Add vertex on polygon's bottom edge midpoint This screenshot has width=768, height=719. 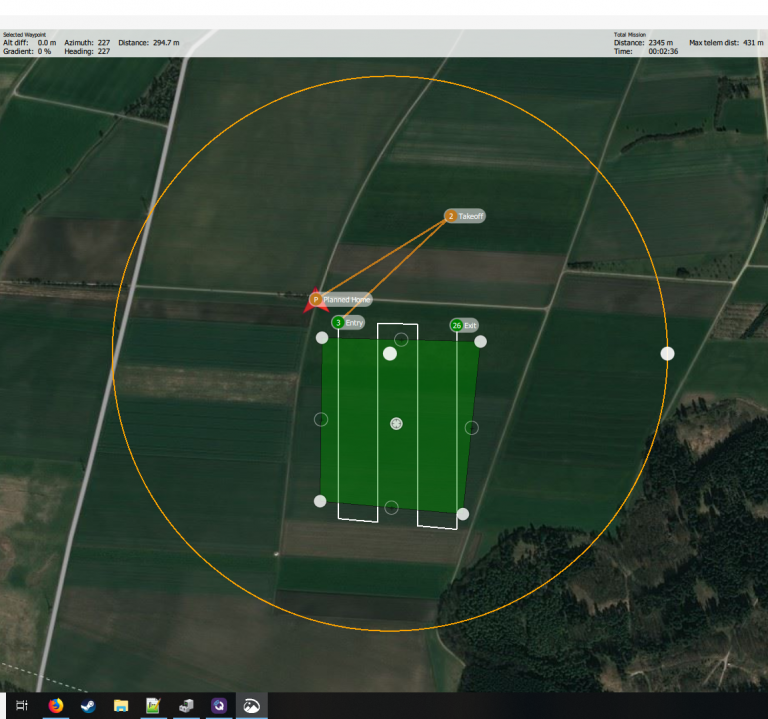click(x=391, y=507)
